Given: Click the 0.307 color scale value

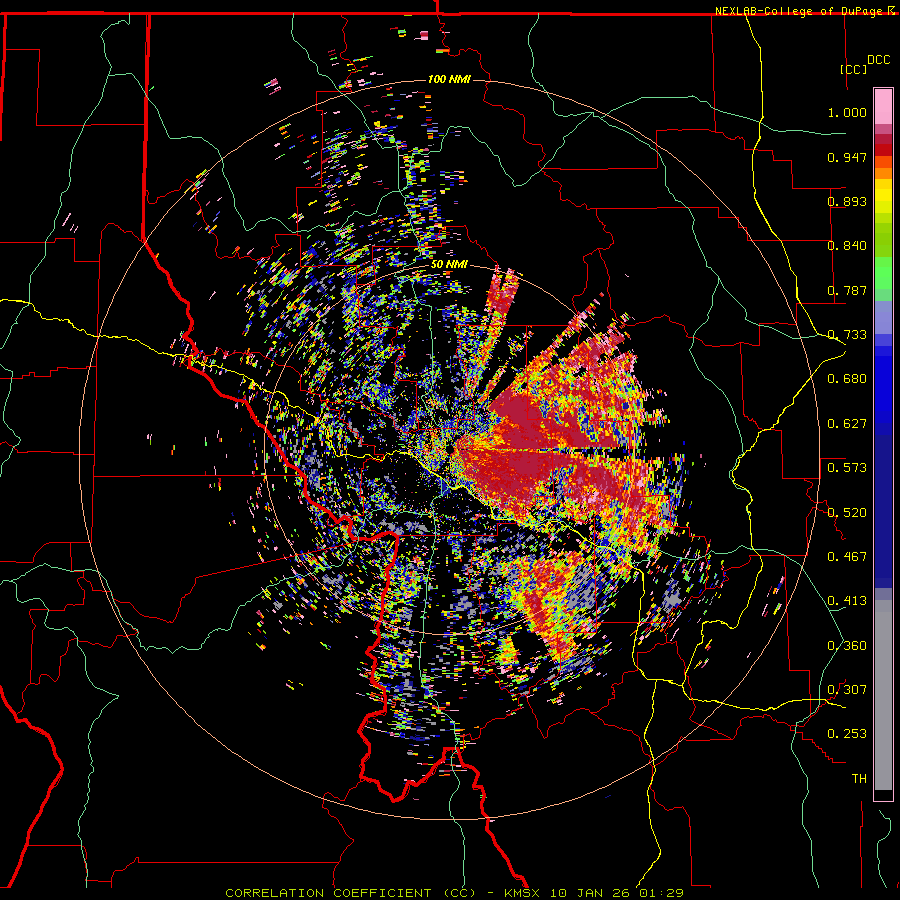Looking at the screenshot, I should pos(847,690).
